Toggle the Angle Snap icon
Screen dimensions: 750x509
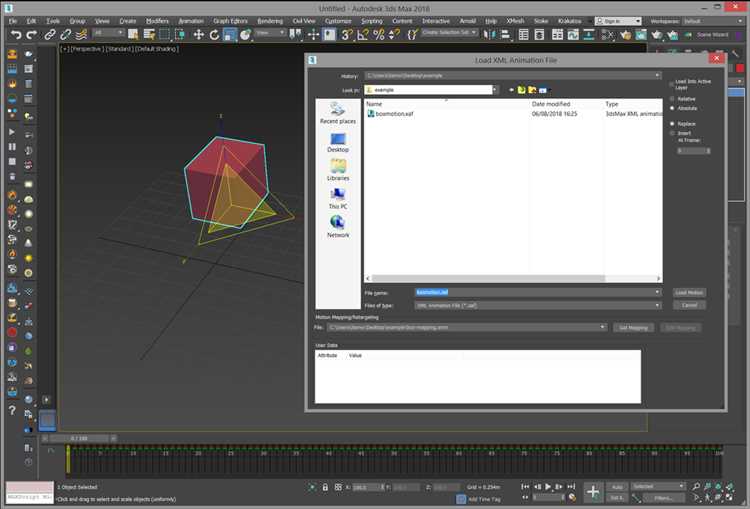[x=363, y=34]
